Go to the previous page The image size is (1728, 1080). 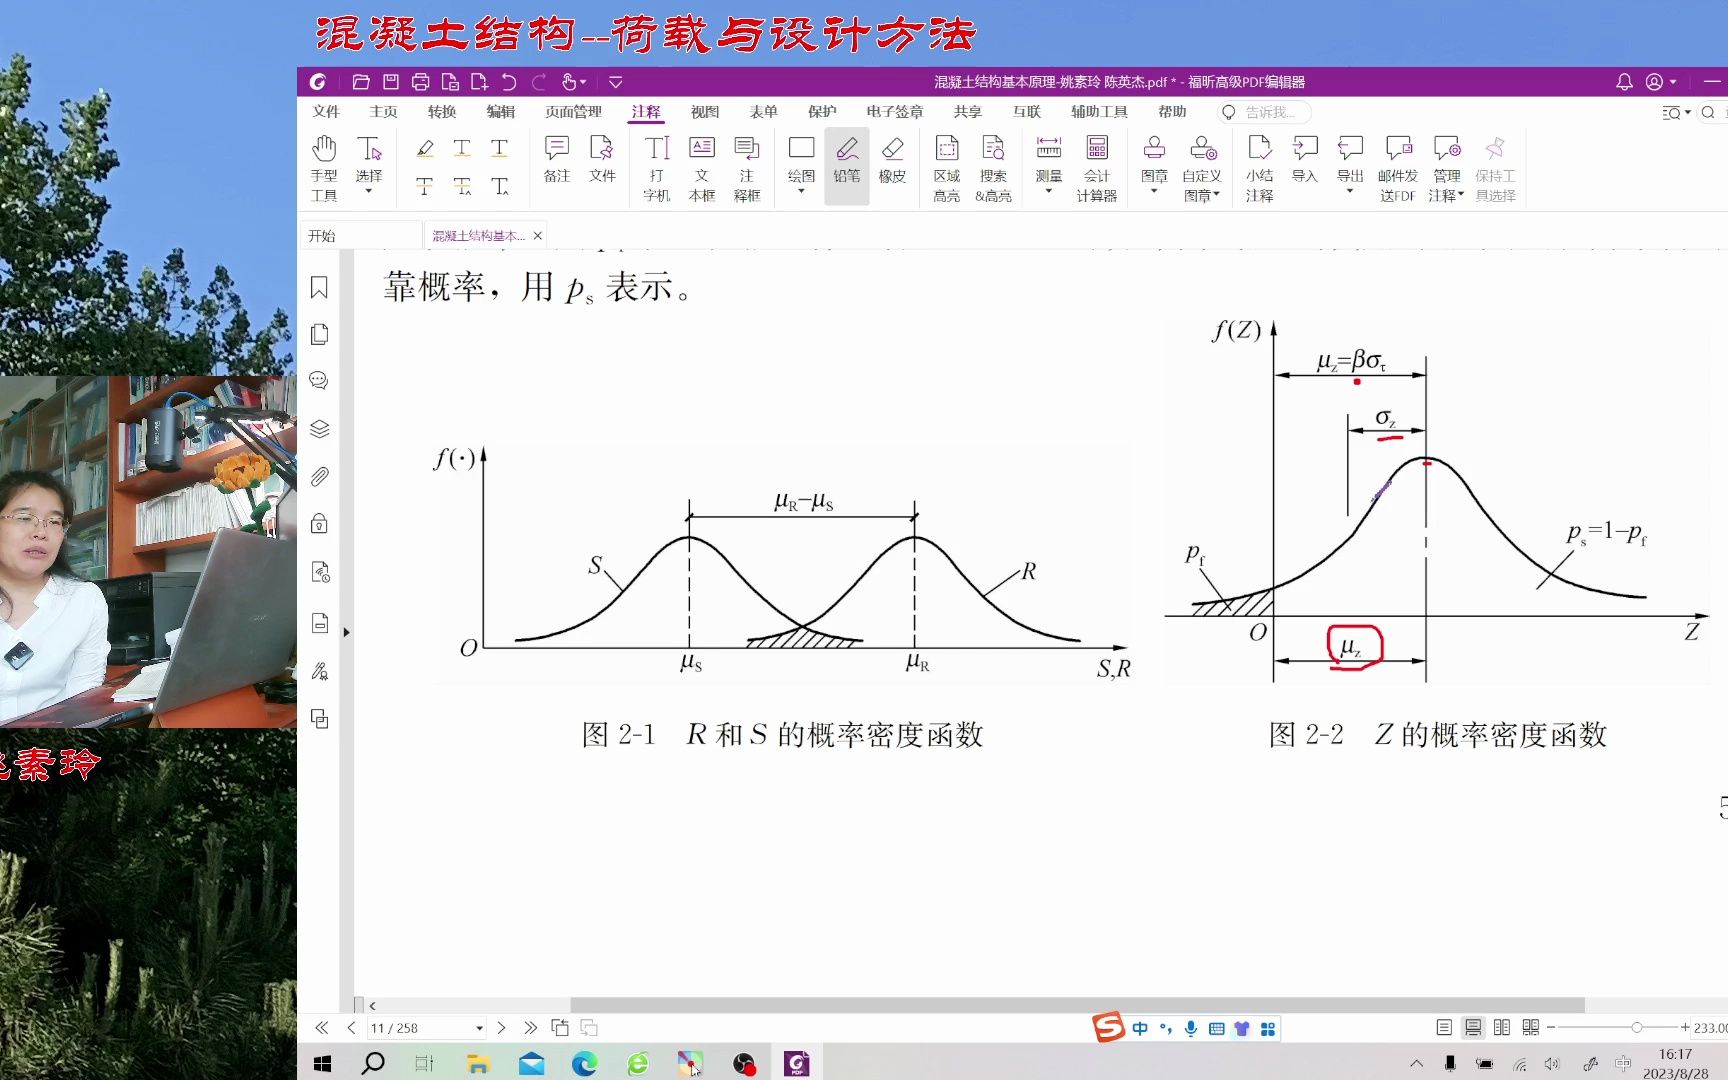351,1028
